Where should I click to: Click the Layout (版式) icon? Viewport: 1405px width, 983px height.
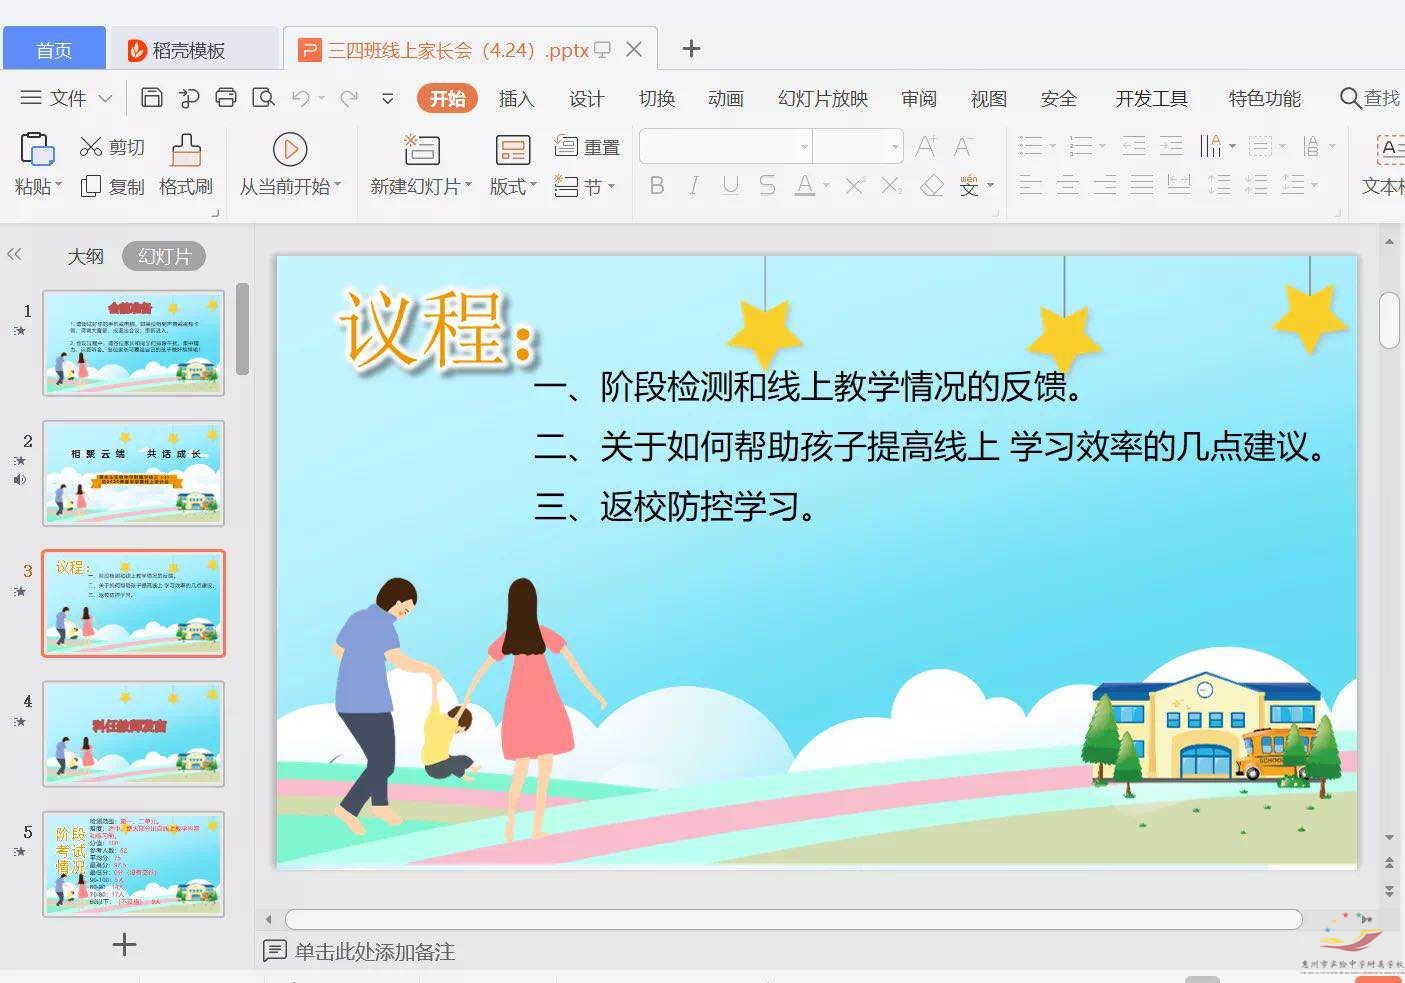pyautogui.click(x=513, y=150)
